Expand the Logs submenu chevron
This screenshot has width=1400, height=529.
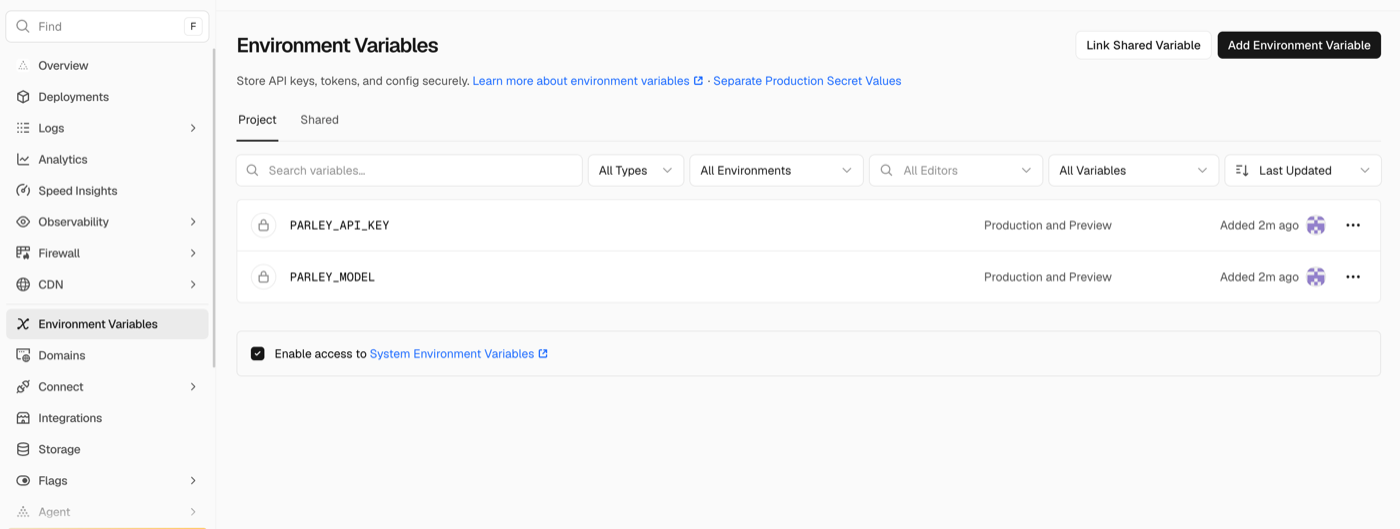click(193, 128)
